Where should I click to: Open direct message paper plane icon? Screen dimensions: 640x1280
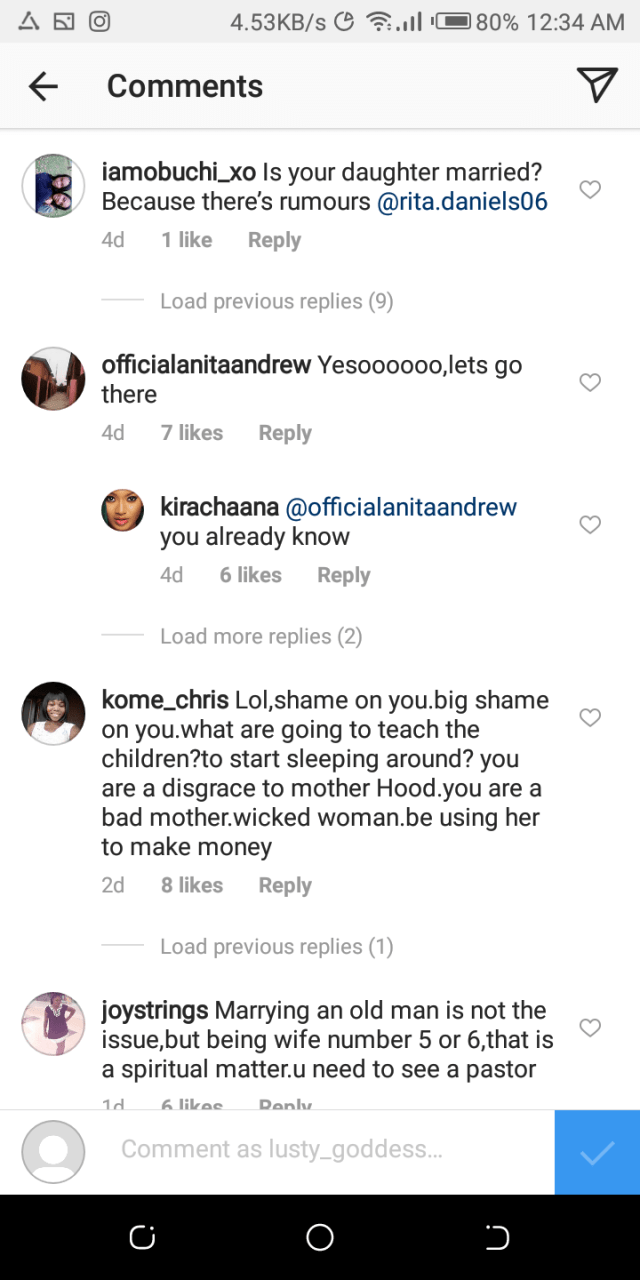tap(597, 86)
